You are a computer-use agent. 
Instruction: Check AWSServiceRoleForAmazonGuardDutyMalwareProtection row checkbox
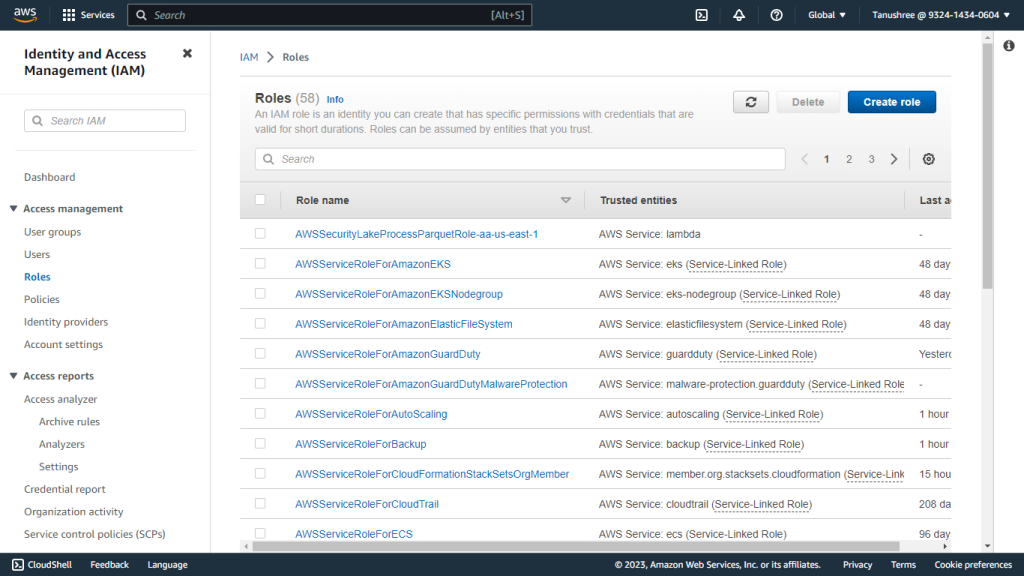click(x=260, y=383)
